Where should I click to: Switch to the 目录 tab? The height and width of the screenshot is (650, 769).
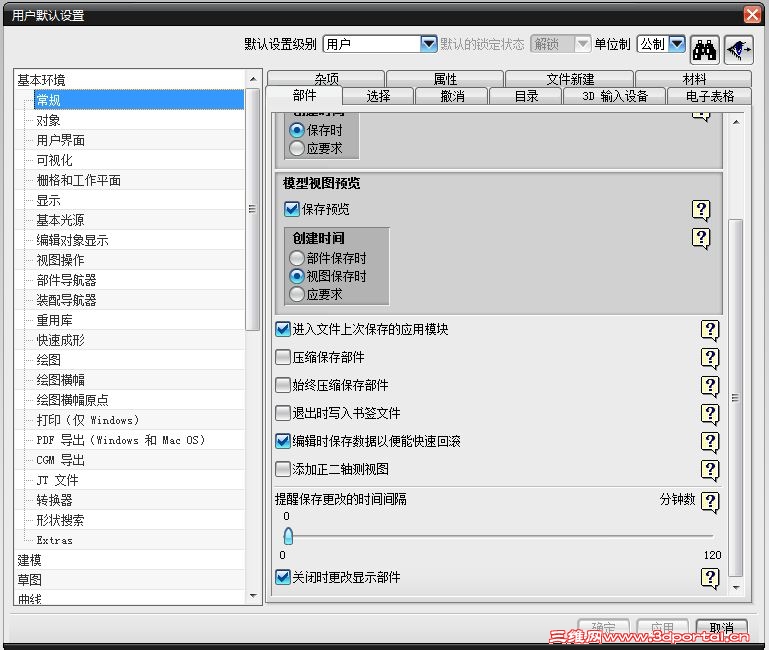[x=526, y=96]
